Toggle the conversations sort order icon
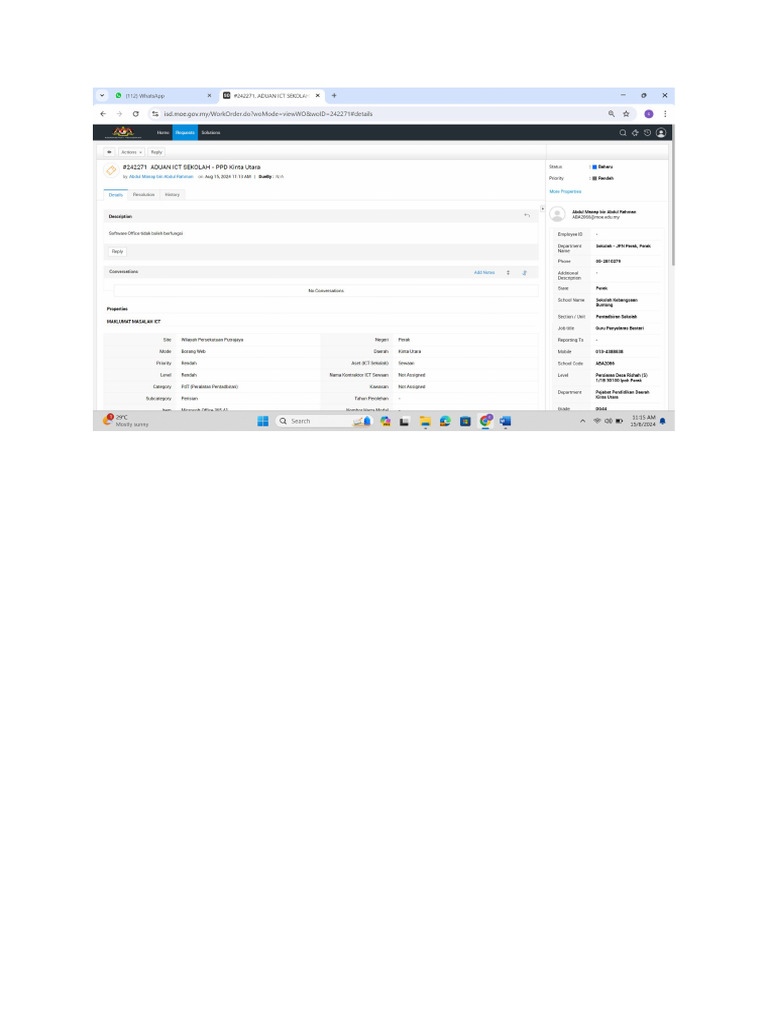768x1024 pixels. pyautogui.click(x=508, y=272)
